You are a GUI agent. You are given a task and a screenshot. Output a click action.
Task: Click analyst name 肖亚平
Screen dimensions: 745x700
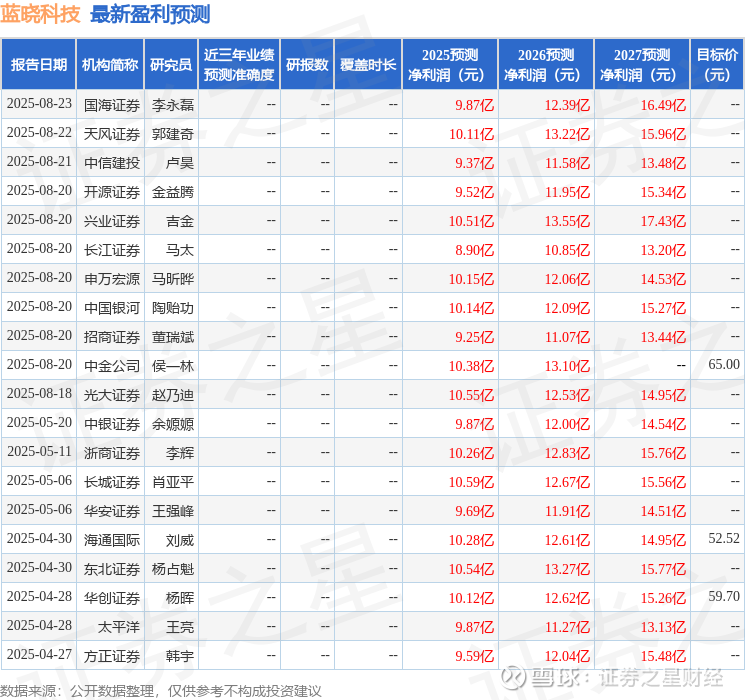(173, 482)
